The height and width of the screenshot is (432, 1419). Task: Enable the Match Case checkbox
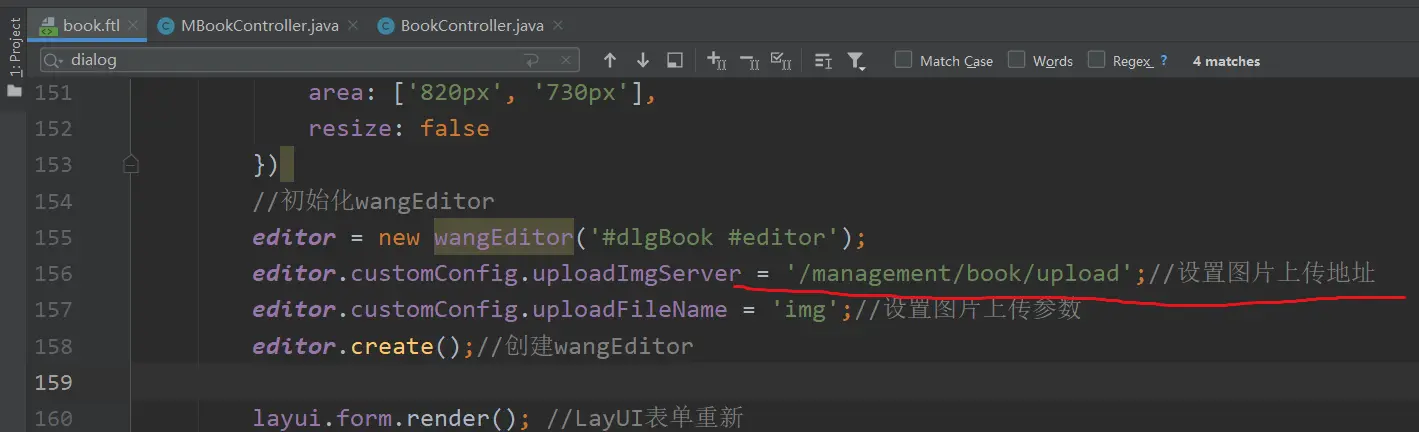coord(903,60)
